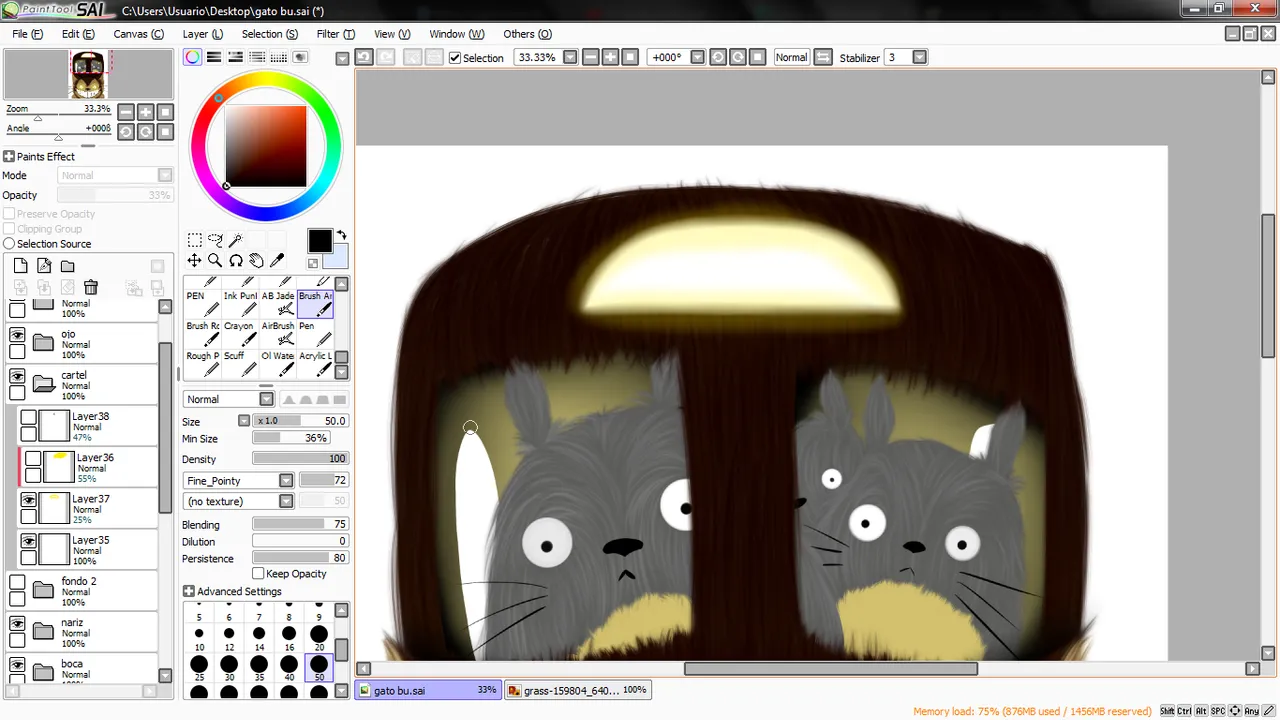Select the Lasso tool
1280x720 pixels.
pyautogui.click(x=215, y=240)
